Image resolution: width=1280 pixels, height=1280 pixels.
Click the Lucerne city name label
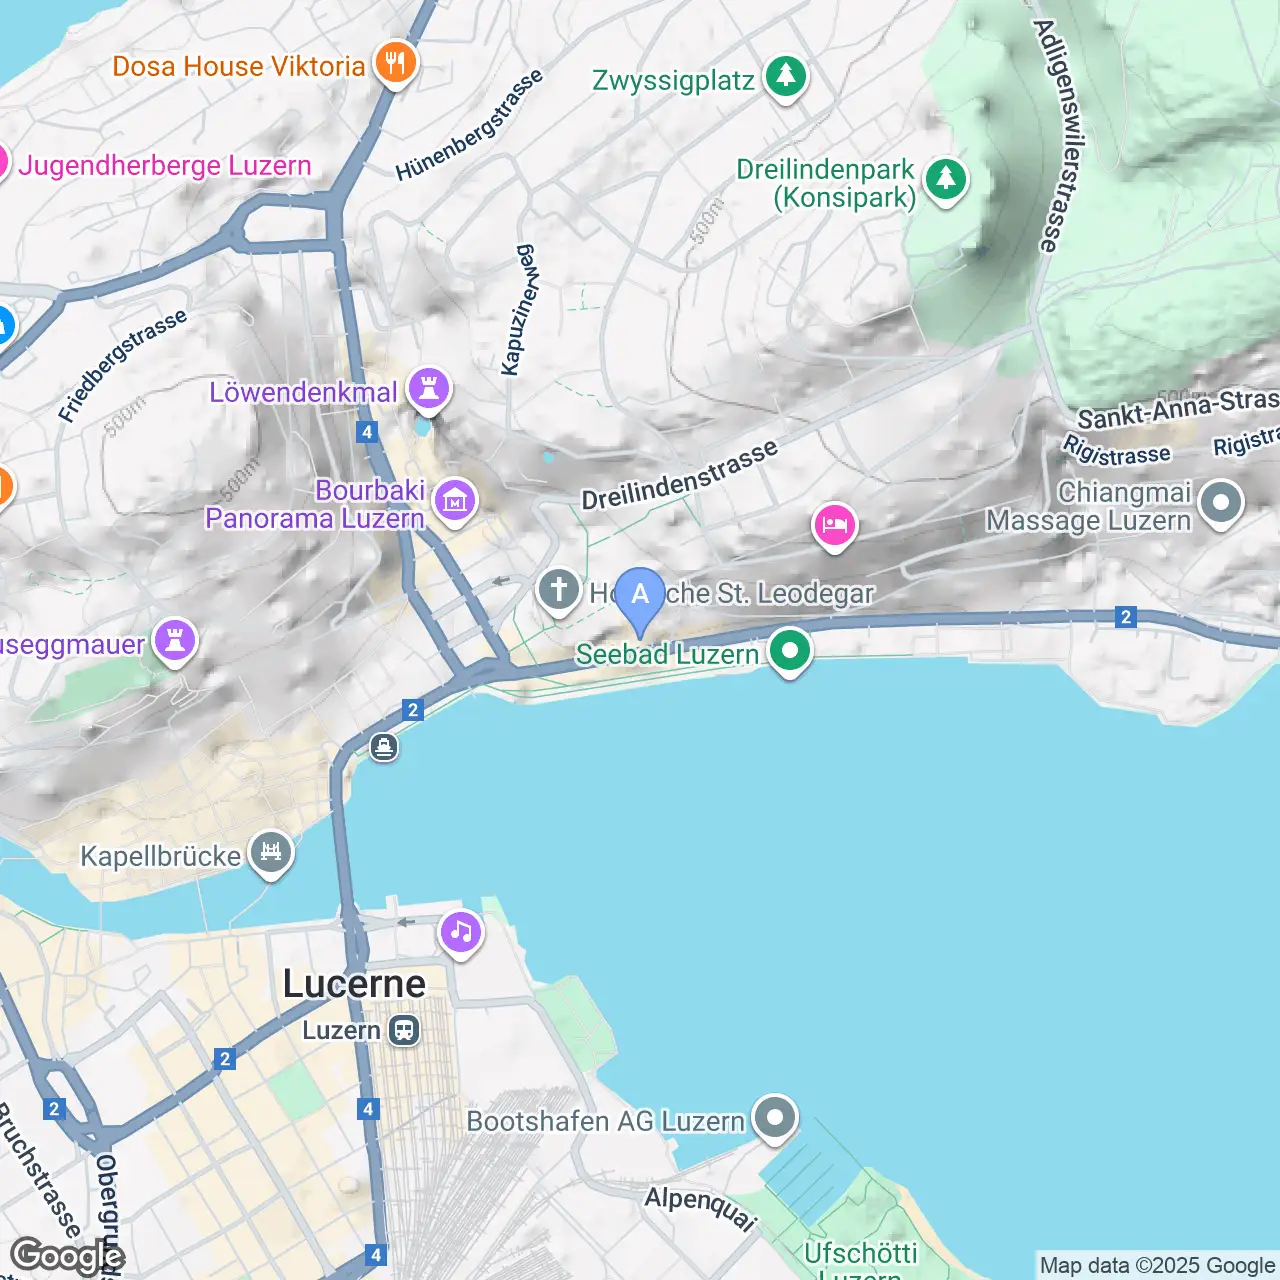[354, 984]
